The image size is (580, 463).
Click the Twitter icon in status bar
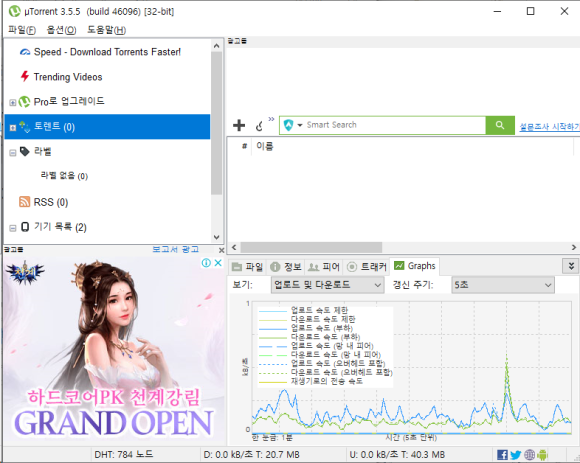point(515,455)
